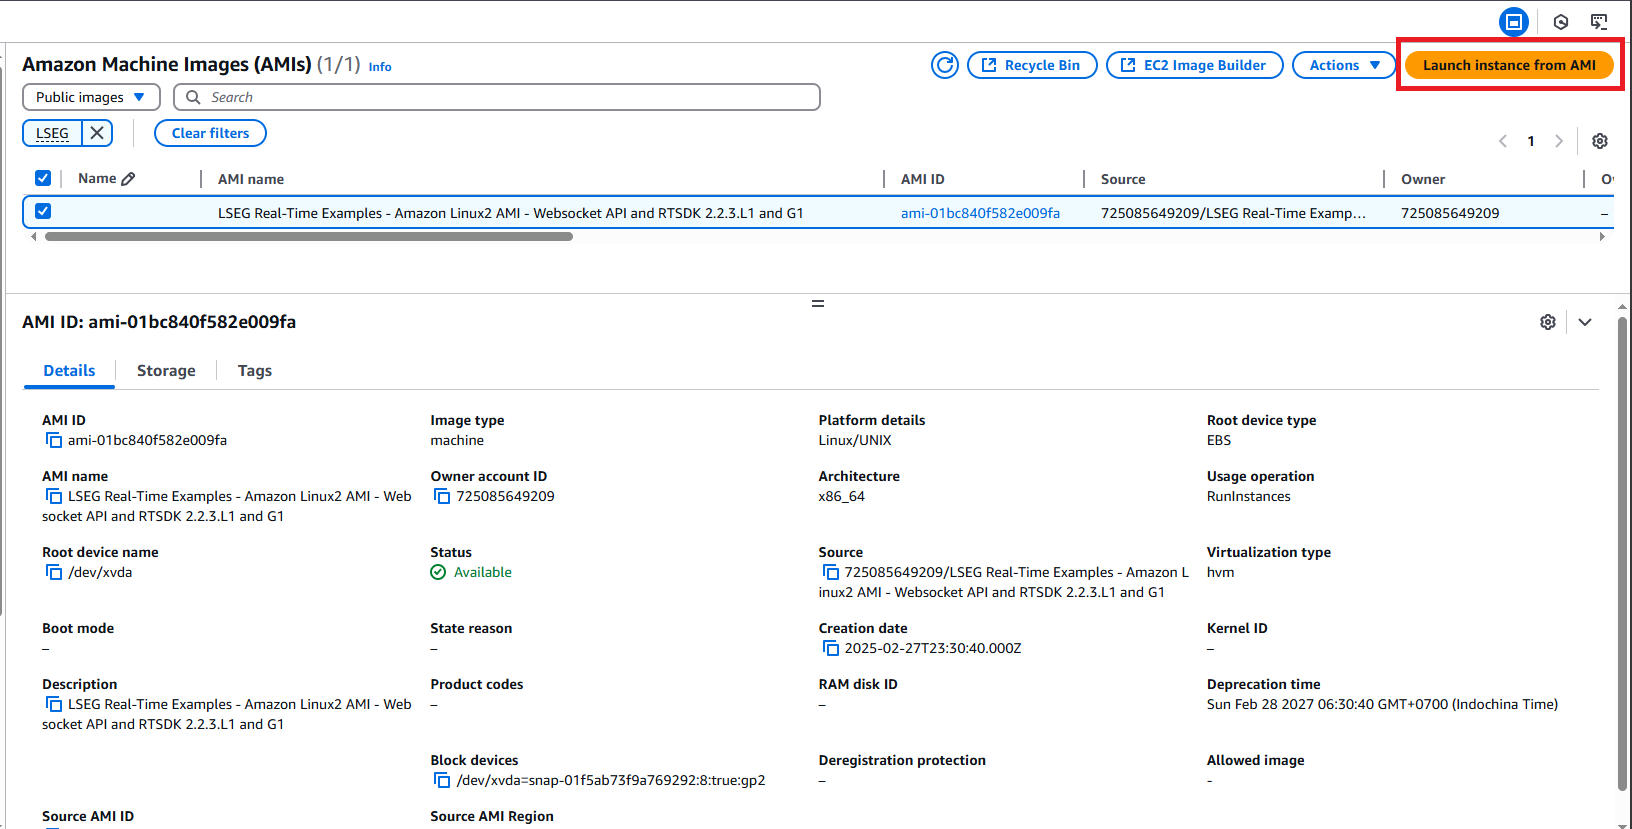This screenshot has width=1632, height=829.
Task: Copy the Owner account ID value
Action: [x=442, y=496]
